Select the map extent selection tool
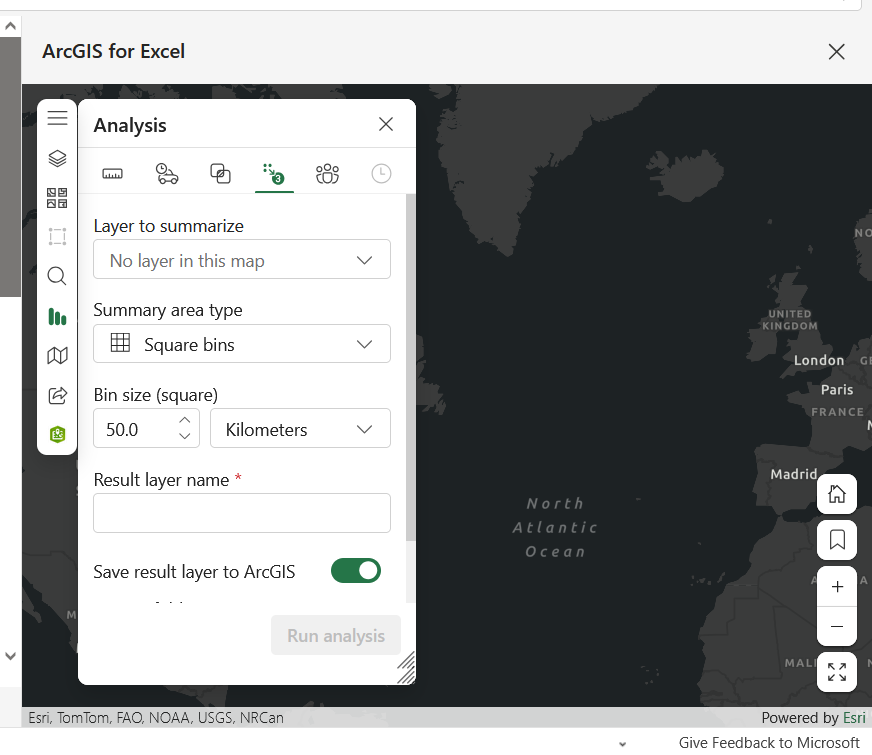 (x=57, y=236)
